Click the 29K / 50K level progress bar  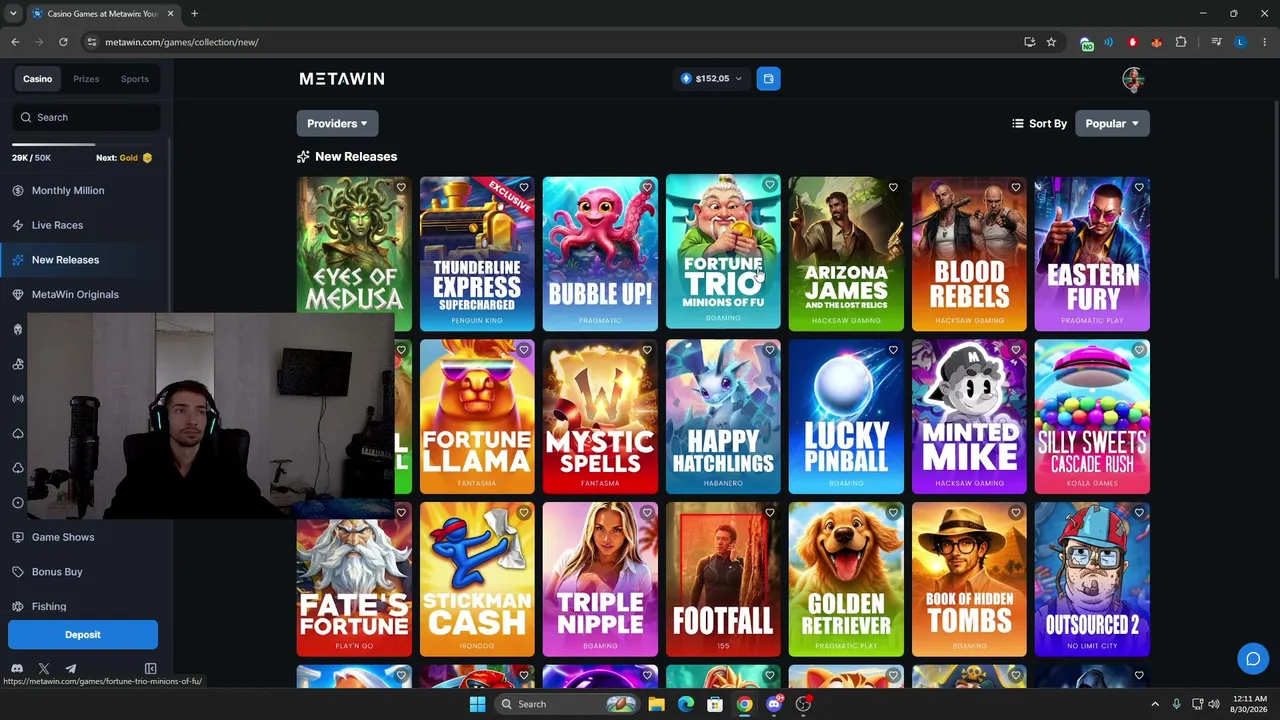(82, 144)
